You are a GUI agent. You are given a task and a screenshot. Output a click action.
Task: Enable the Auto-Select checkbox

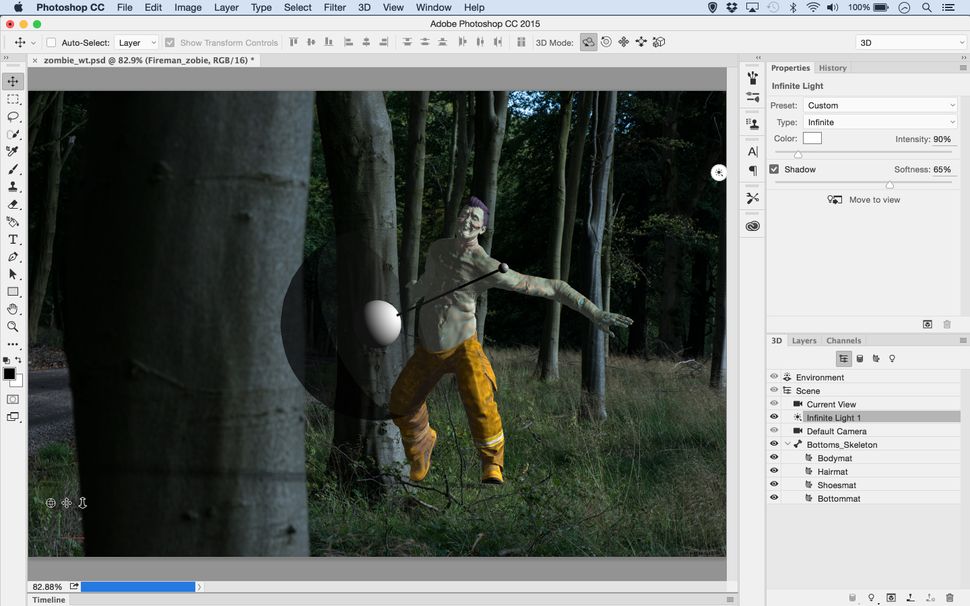(x=50, y=42)
